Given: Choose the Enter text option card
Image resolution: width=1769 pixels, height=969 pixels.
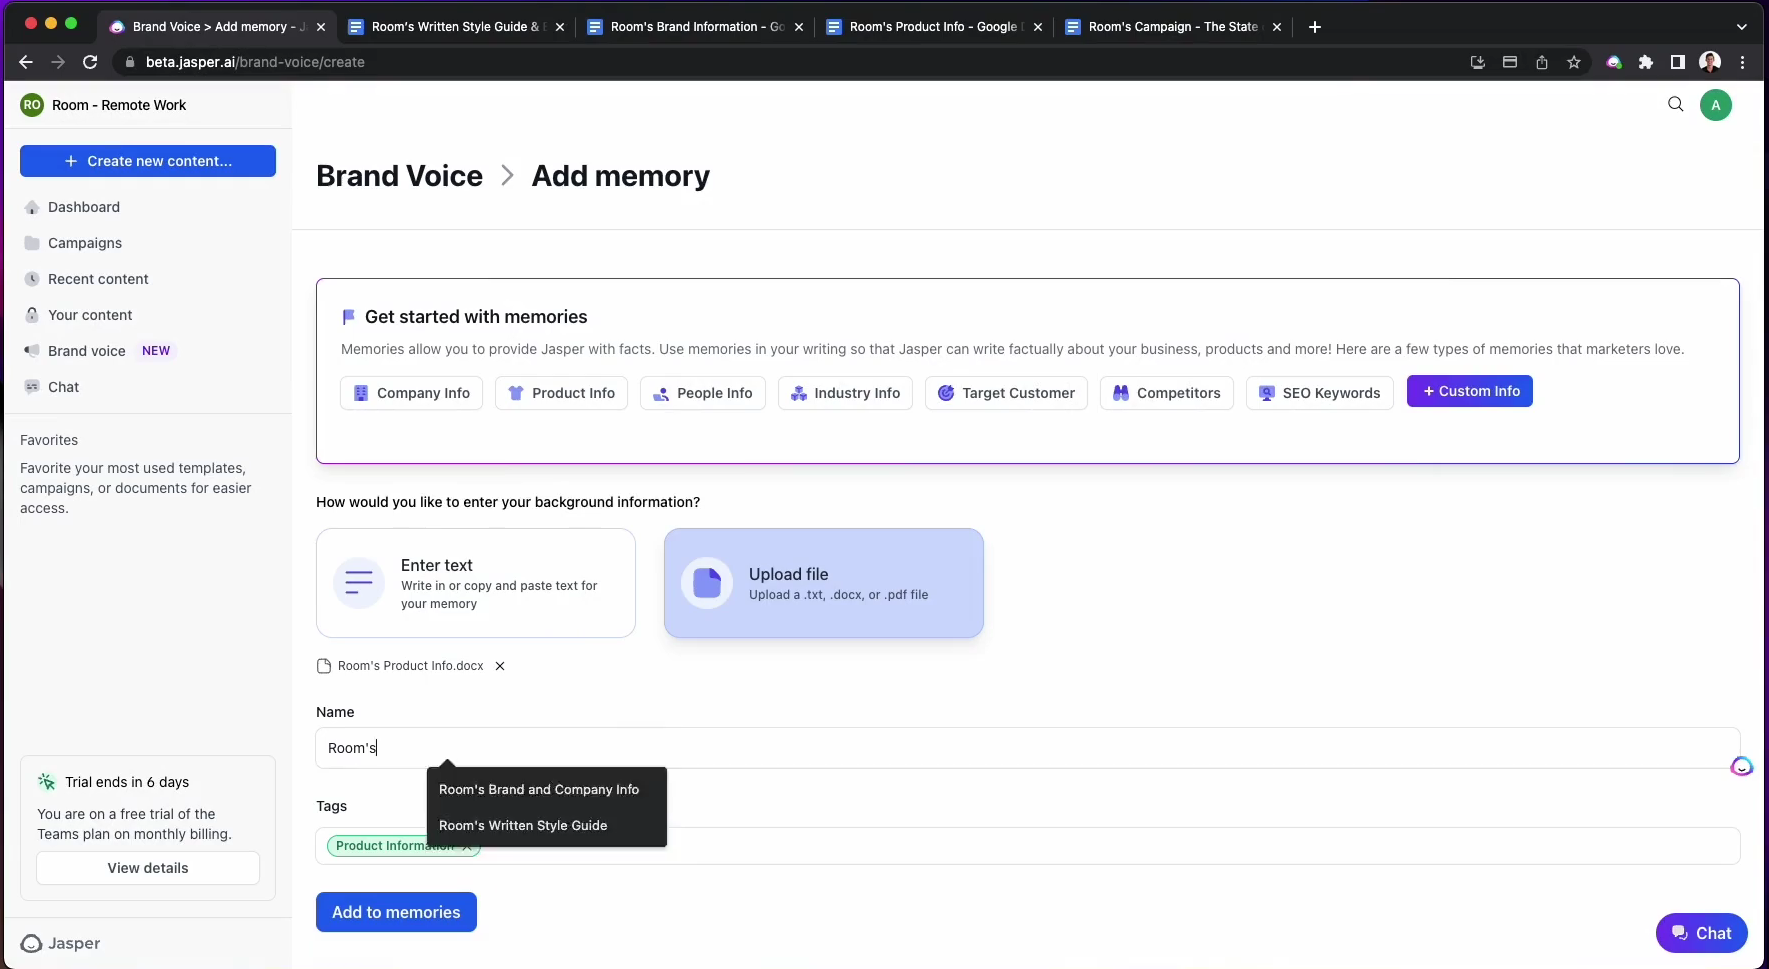Looking at the screenshot, I should click(476, 583).
